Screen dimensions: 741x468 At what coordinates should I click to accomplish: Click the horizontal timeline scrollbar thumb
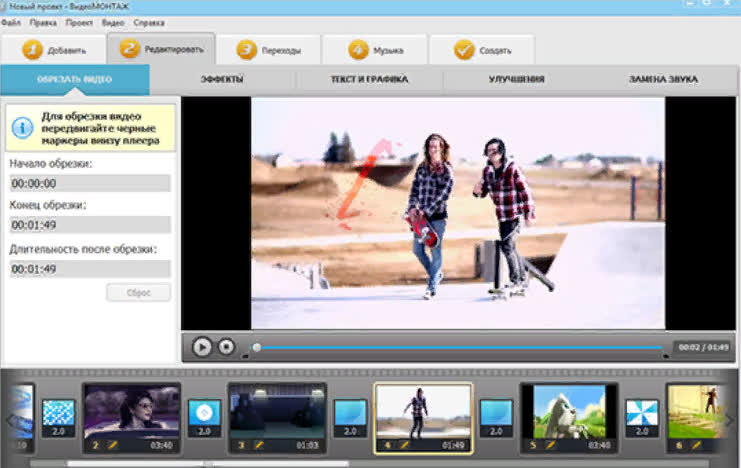tap(208, 464)
